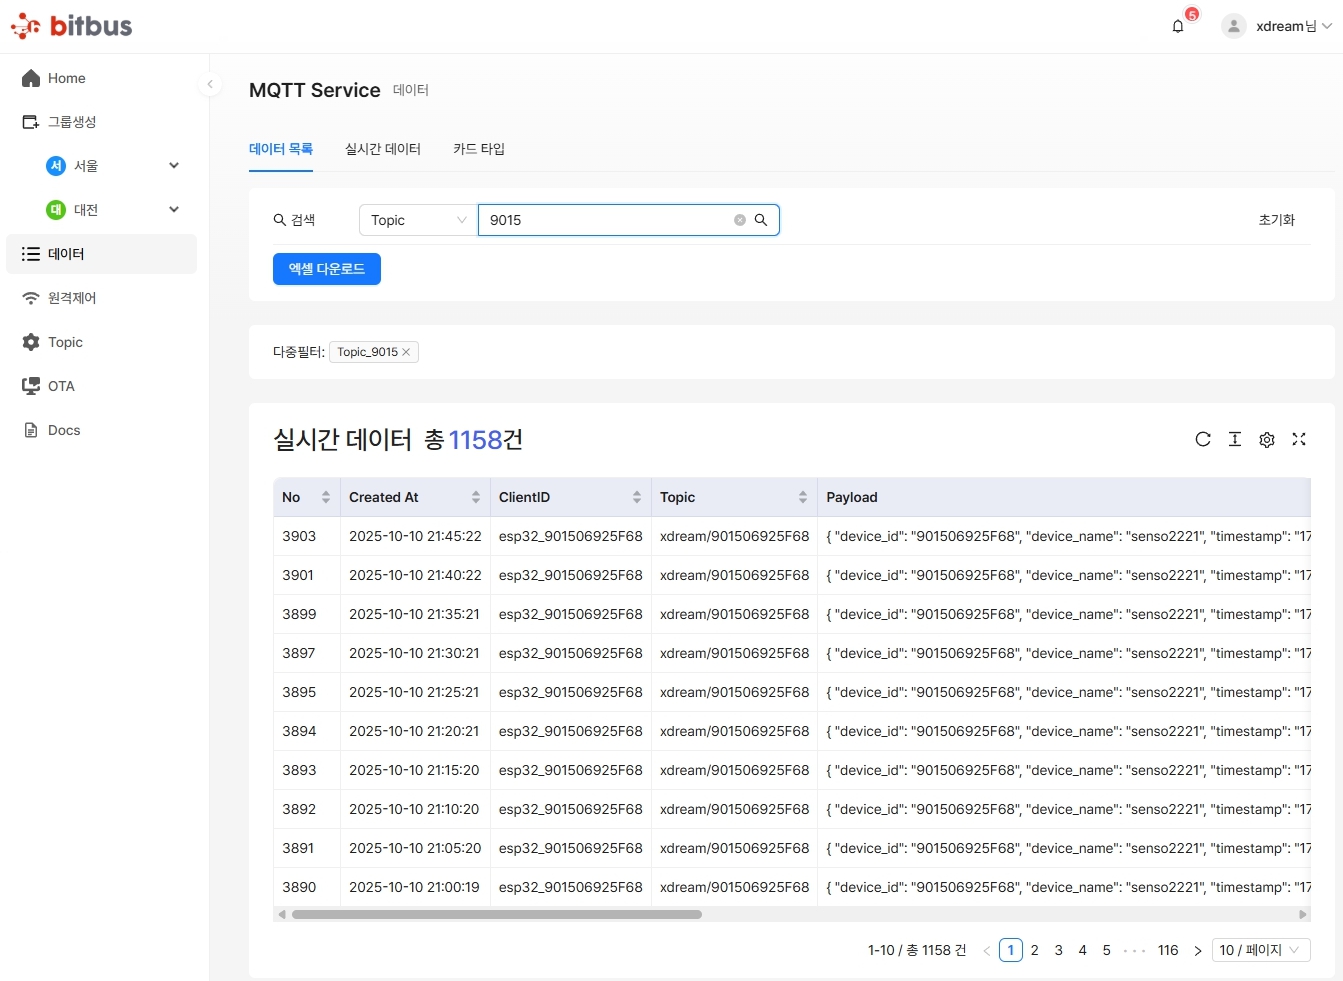Click the 엑셀 다운로드 button
This screenshot has height=981, width=1343.
point(327,269)
